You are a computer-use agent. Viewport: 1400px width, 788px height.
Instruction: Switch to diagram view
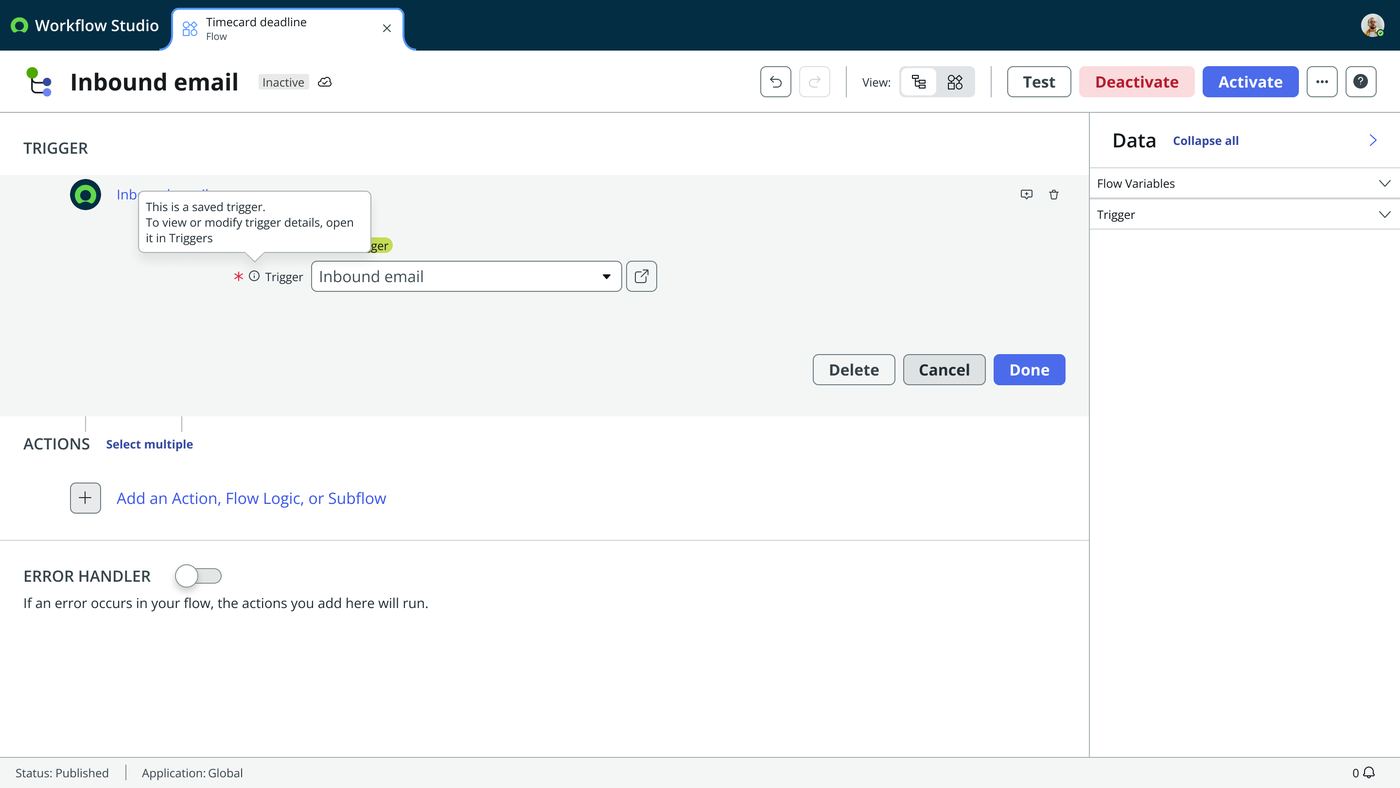955,82
